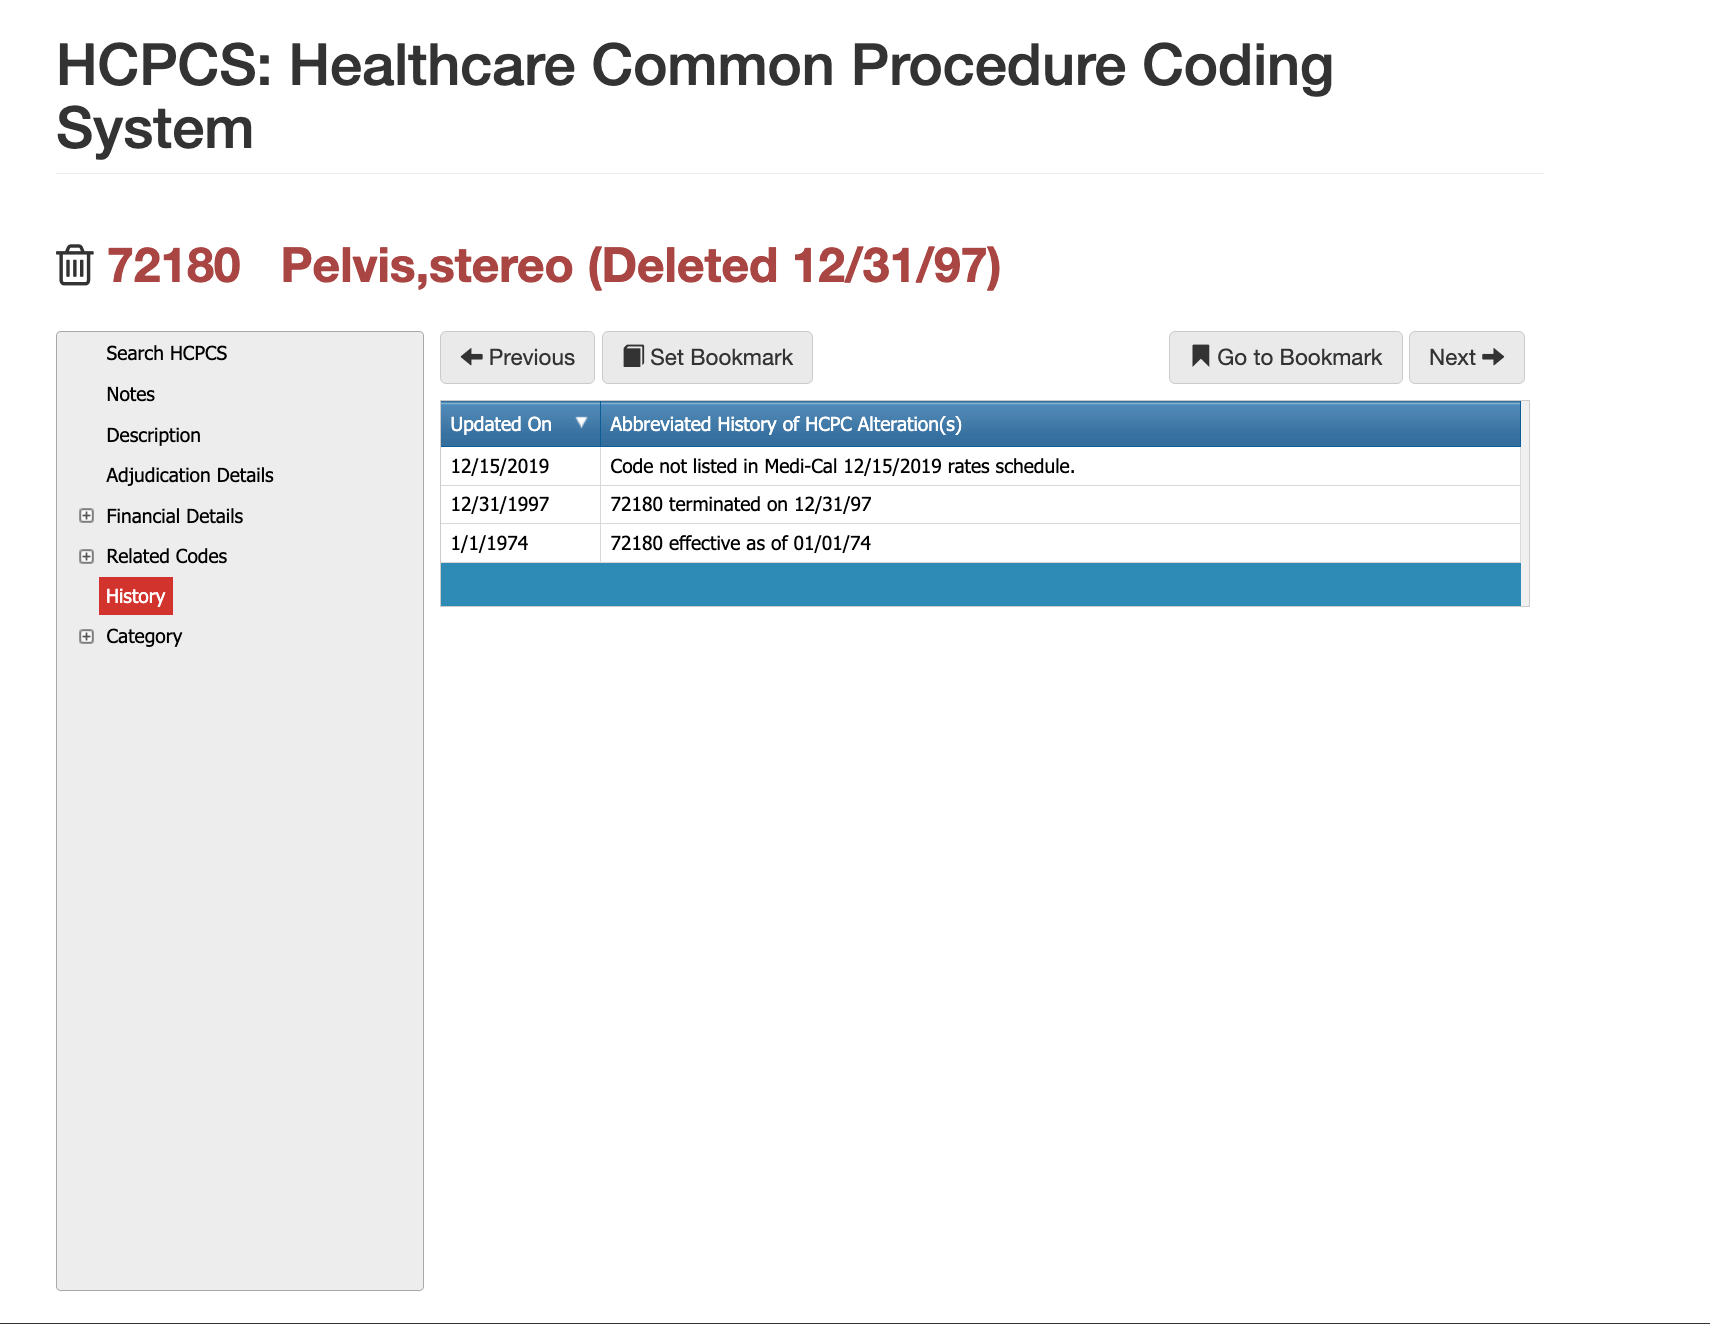Expand the Category section
The width and height of the screenshot is (1710, 1344).
86,636
